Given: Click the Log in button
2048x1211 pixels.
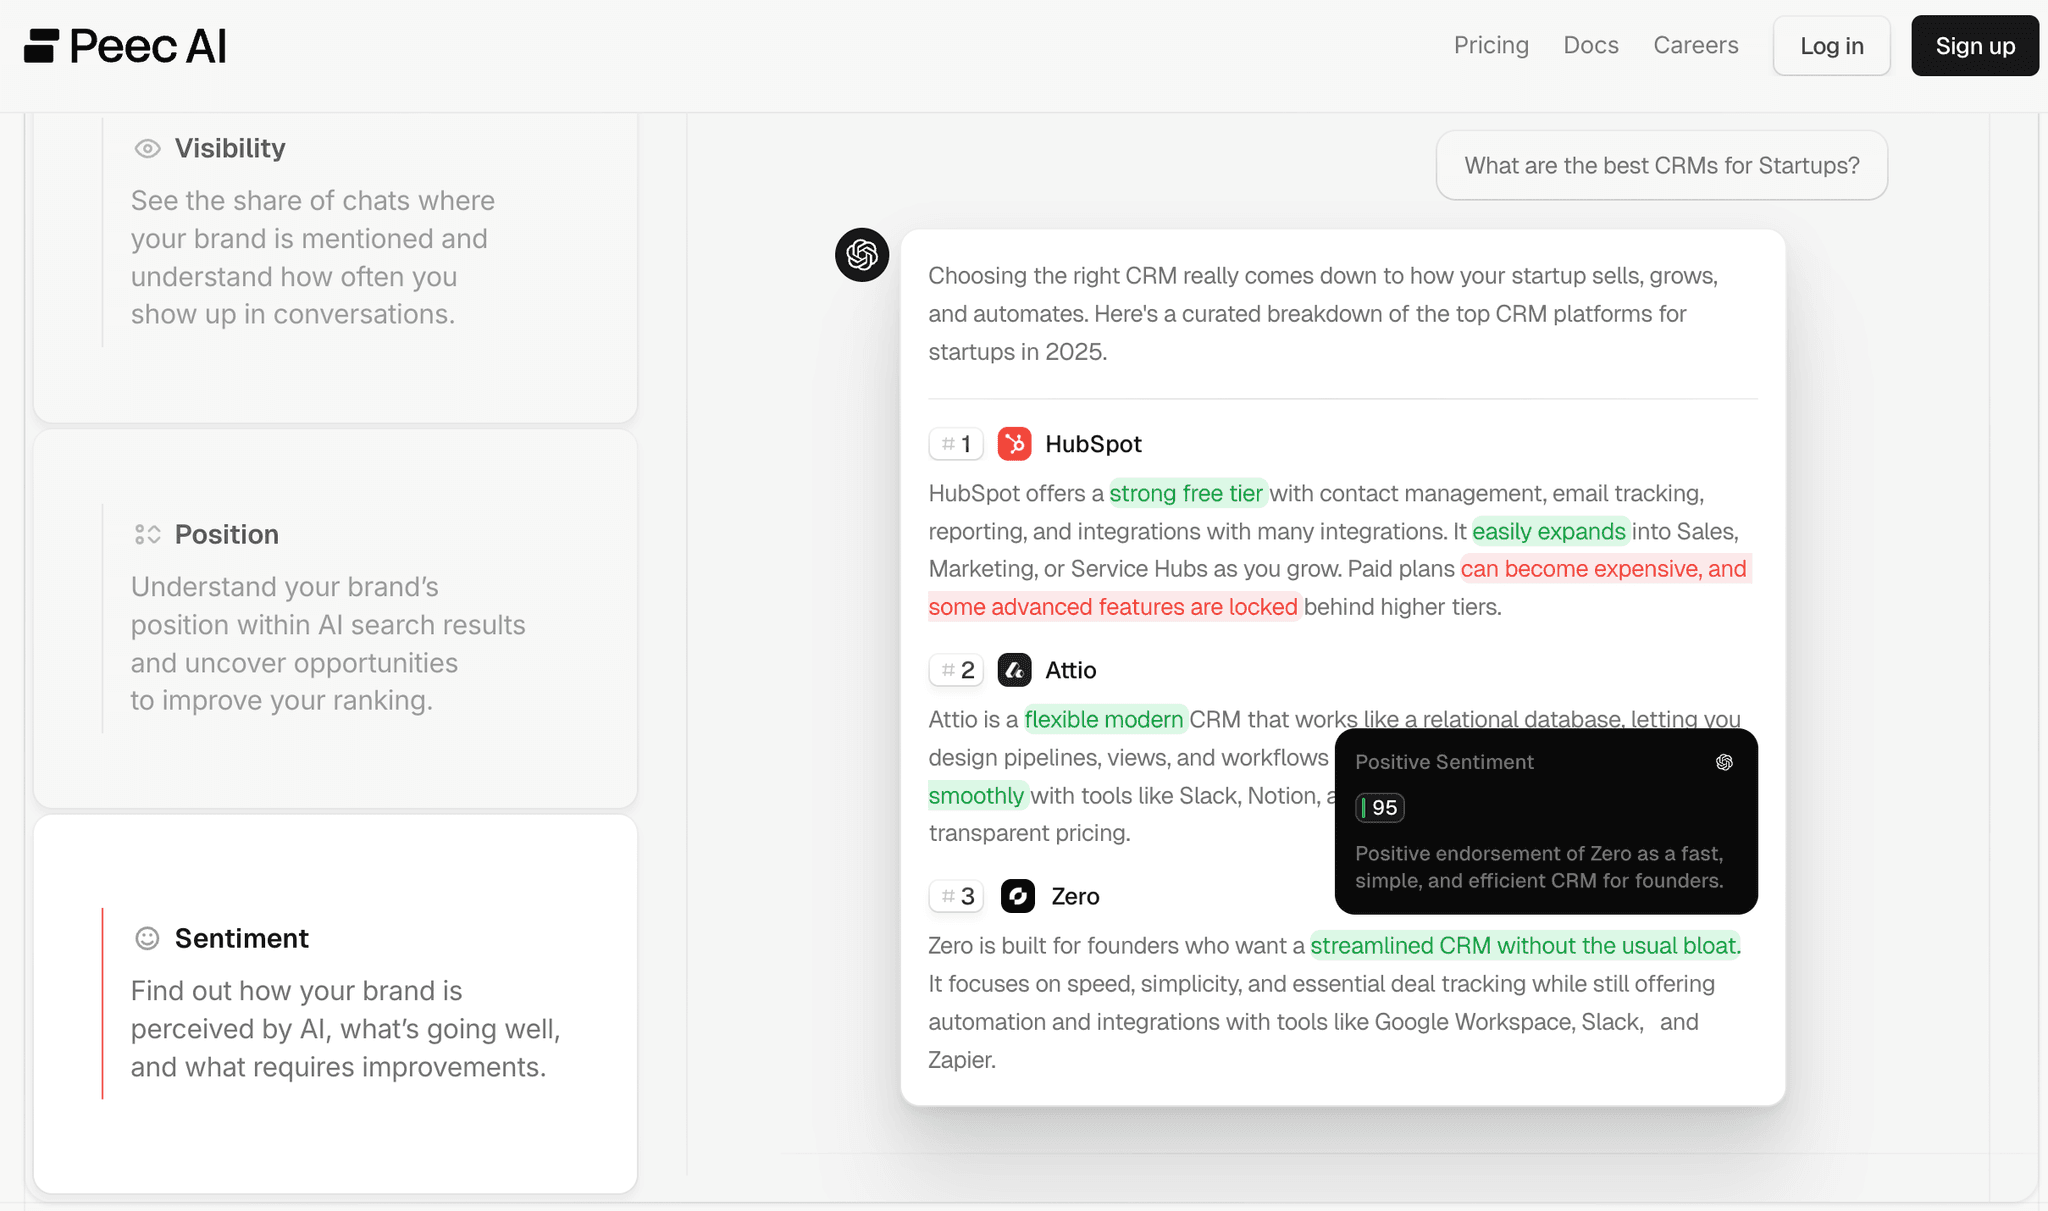Looking at the screenshot, I should pos(1831,45).
